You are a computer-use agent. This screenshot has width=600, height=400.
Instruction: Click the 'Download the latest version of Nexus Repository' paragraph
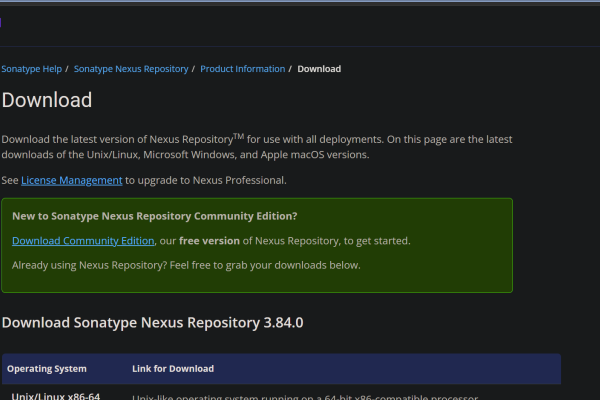pyautogui.click(x=257, y=147)
